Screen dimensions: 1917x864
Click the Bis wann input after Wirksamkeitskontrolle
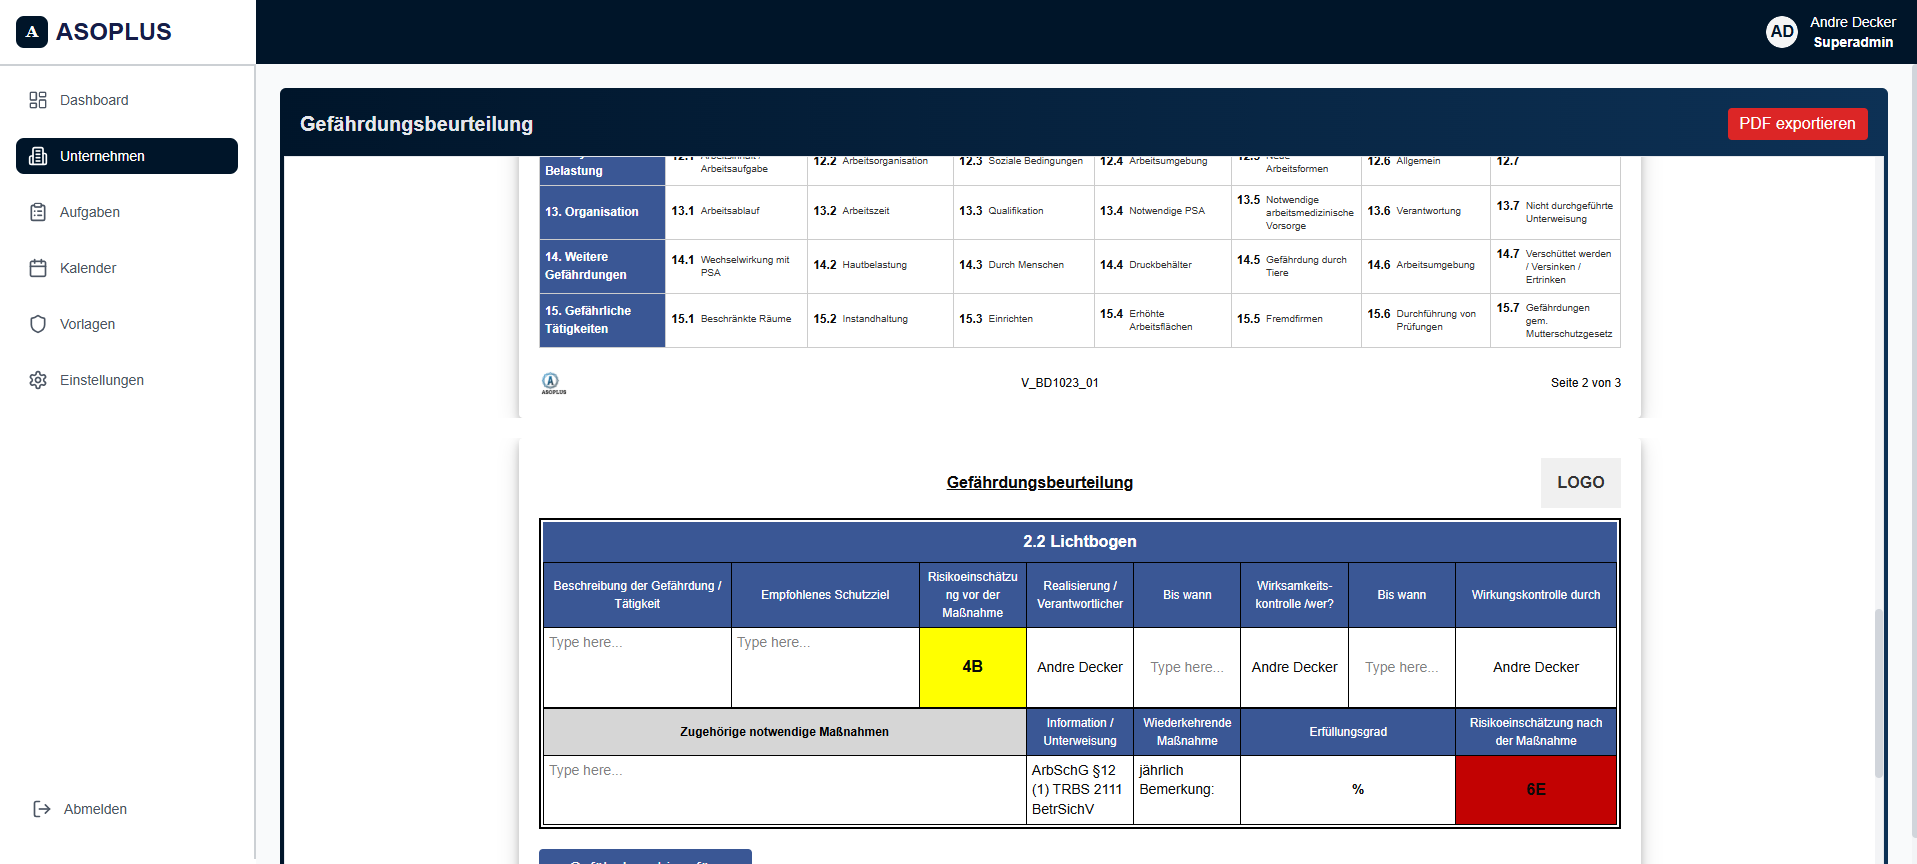(x=1401, y=667)
